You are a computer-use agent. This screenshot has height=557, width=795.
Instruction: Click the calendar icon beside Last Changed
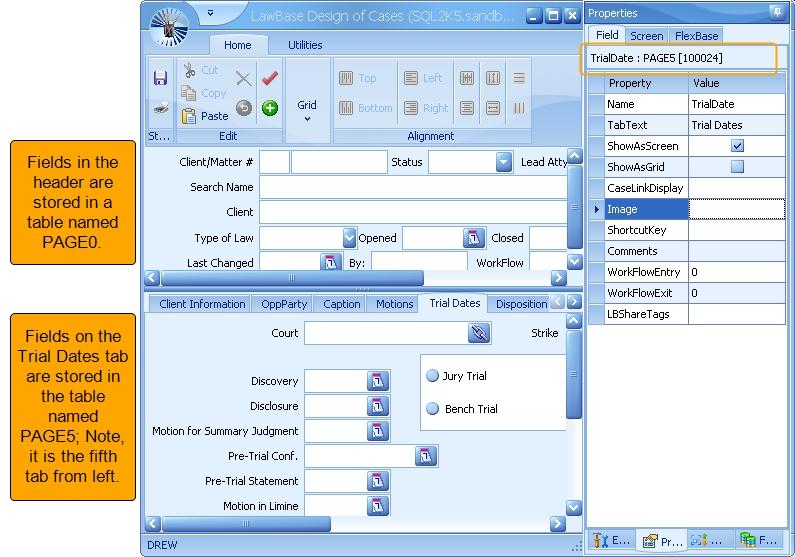pos(331,262)
